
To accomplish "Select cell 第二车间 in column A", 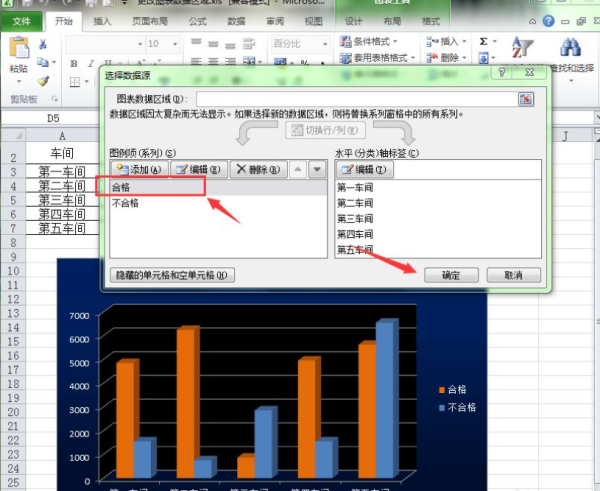I will click(62, 186).
